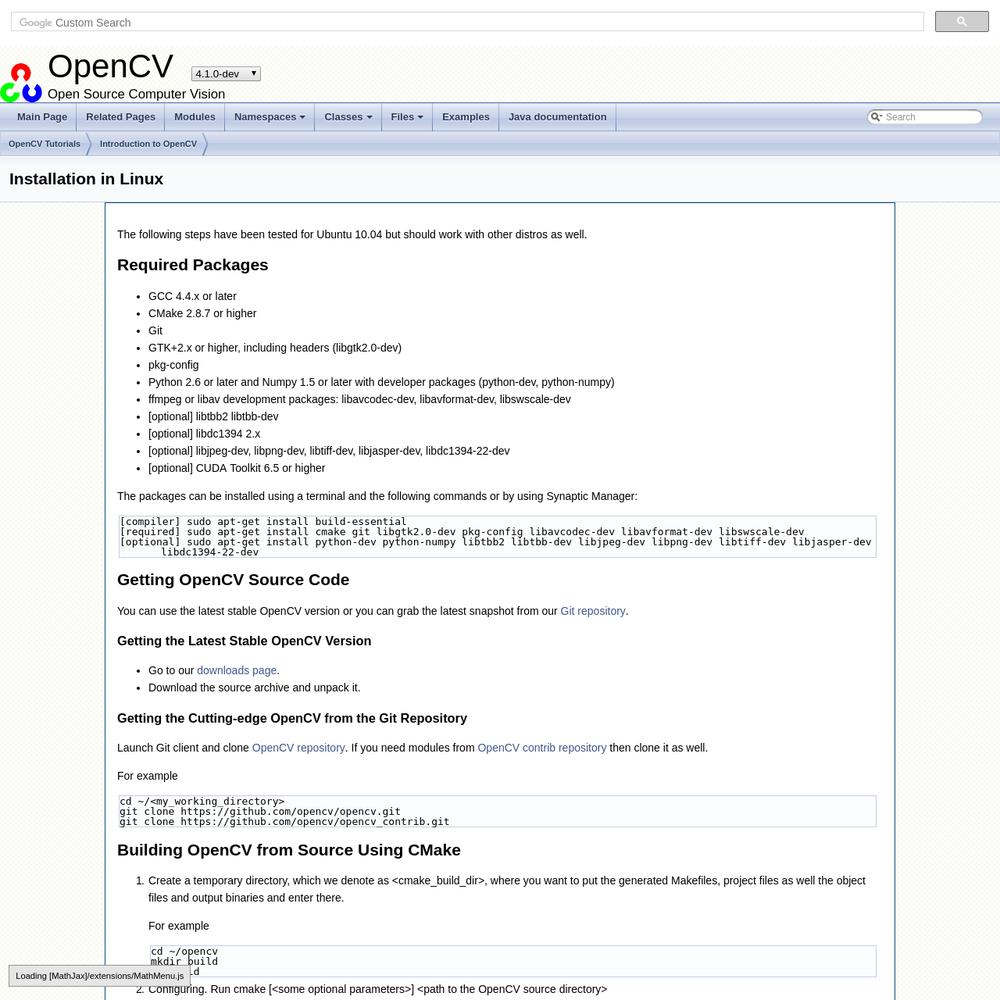Expand the Namespaces menu
Screen dimensions: 1000x1000
click(269, 117)
